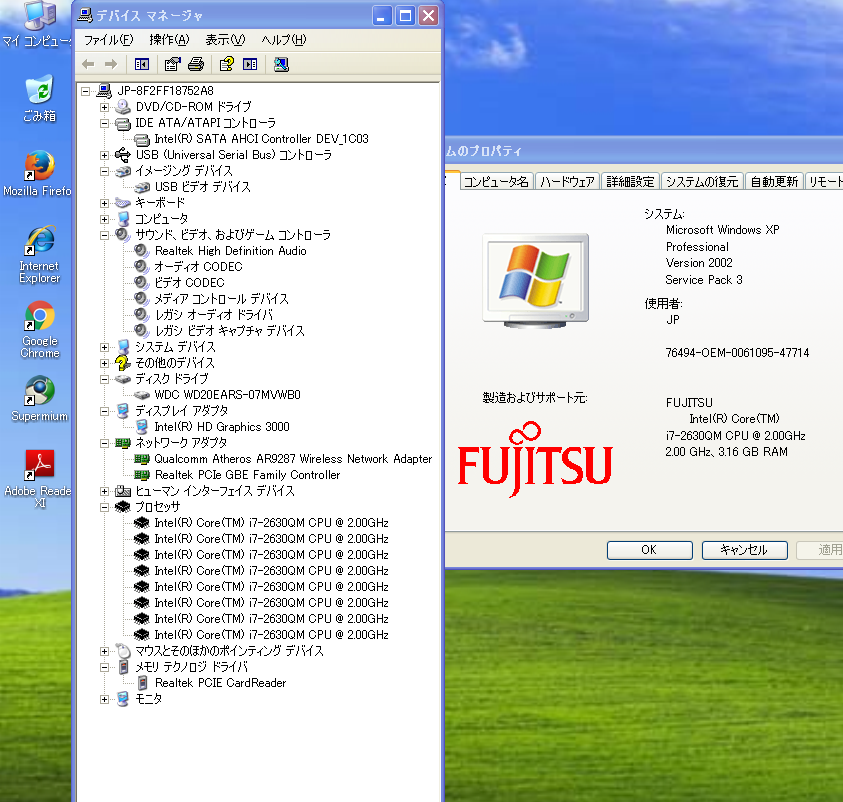The image size is (843, 802).
Task: Switch to the 自動更新 tab
Action: coord(774,182)
